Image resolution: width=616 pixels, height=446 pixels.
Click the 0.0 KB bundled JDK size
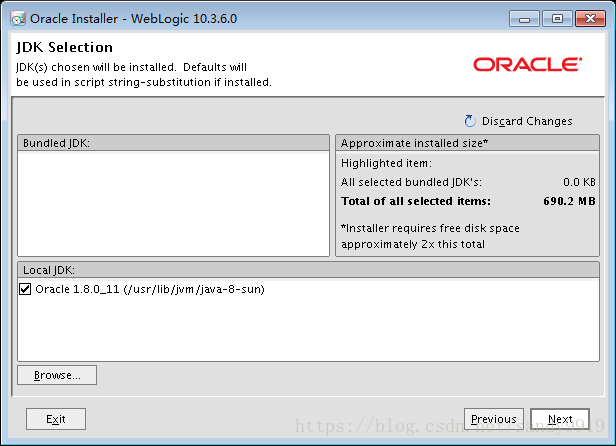579,182
